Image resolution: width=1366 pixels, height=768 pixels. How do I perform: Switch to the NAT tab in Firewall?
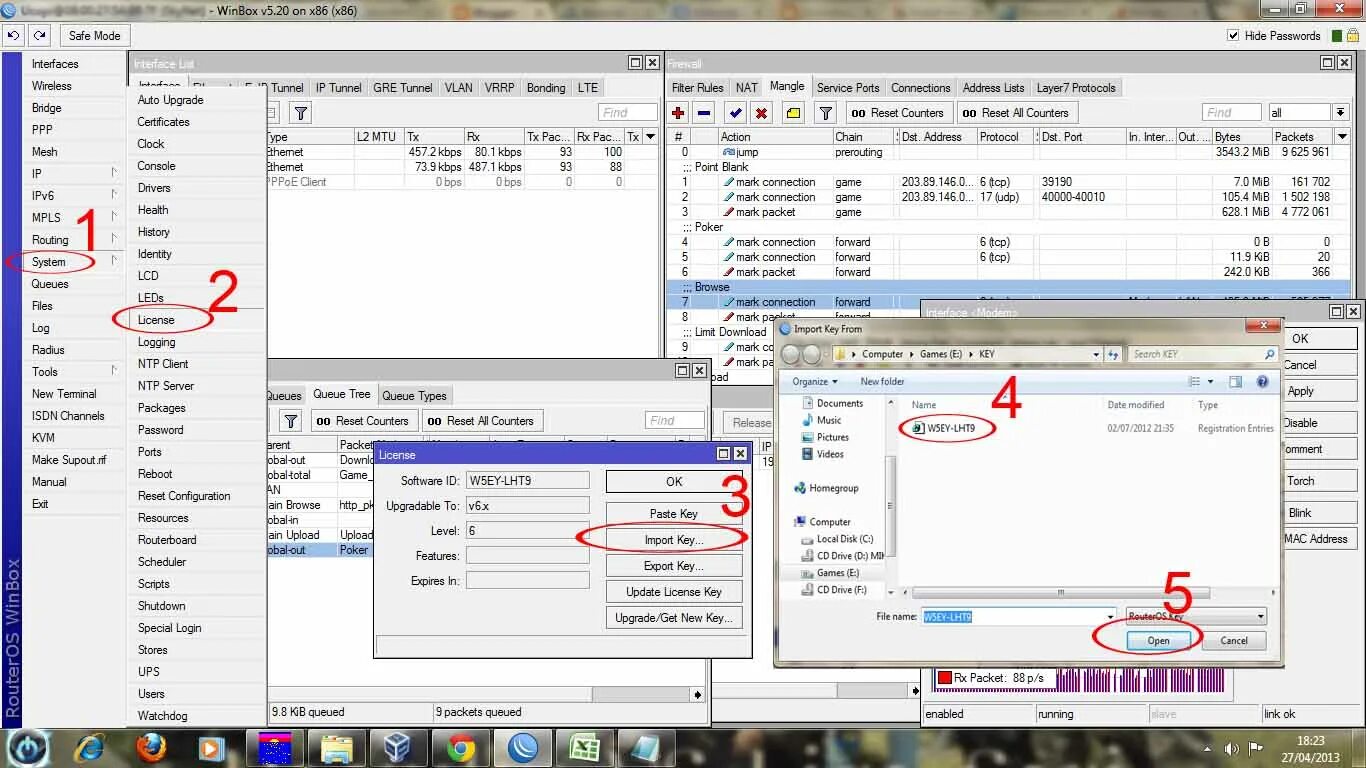click(747, 88)
